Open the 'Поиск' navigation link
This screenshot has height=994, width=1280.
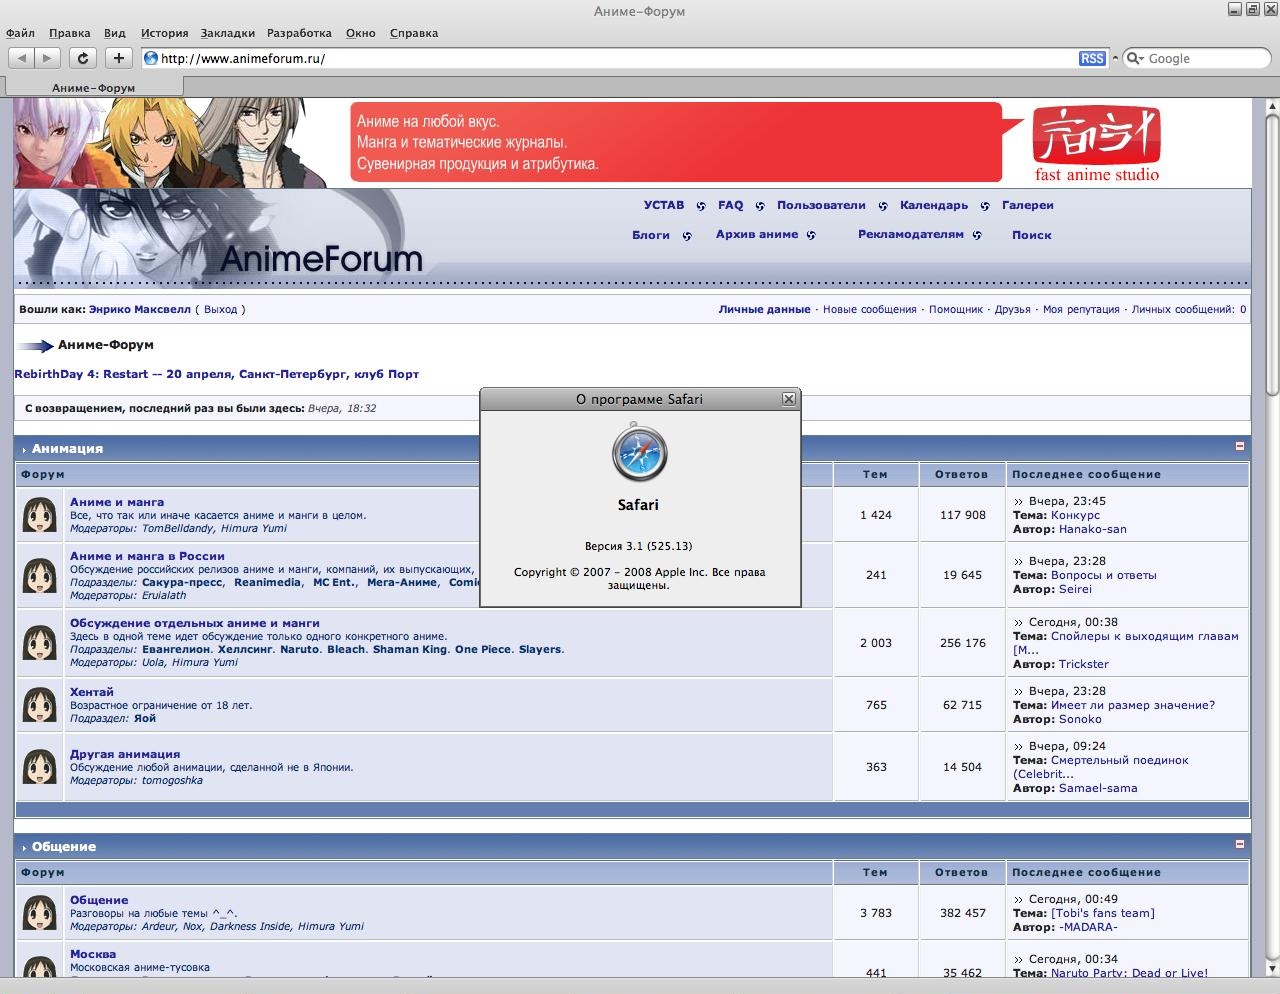click(1032, 235)
